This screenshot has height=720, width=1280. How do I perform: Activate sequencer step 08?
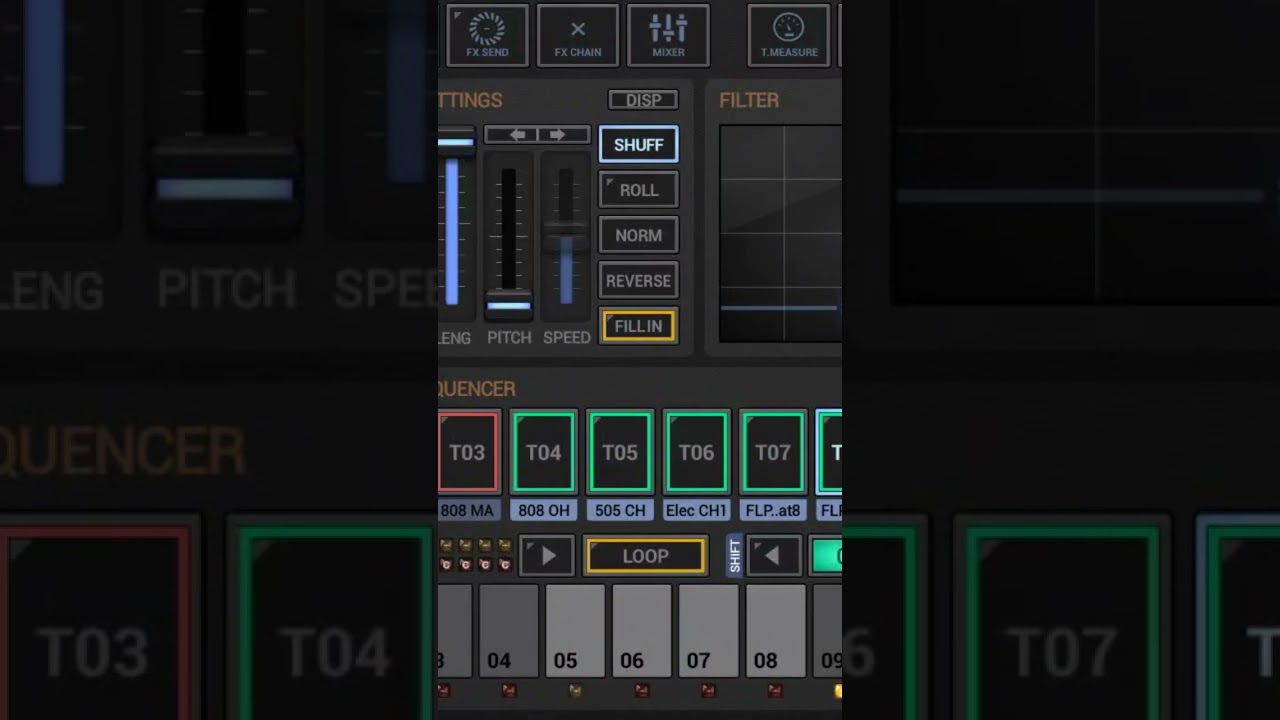[775, 631]
